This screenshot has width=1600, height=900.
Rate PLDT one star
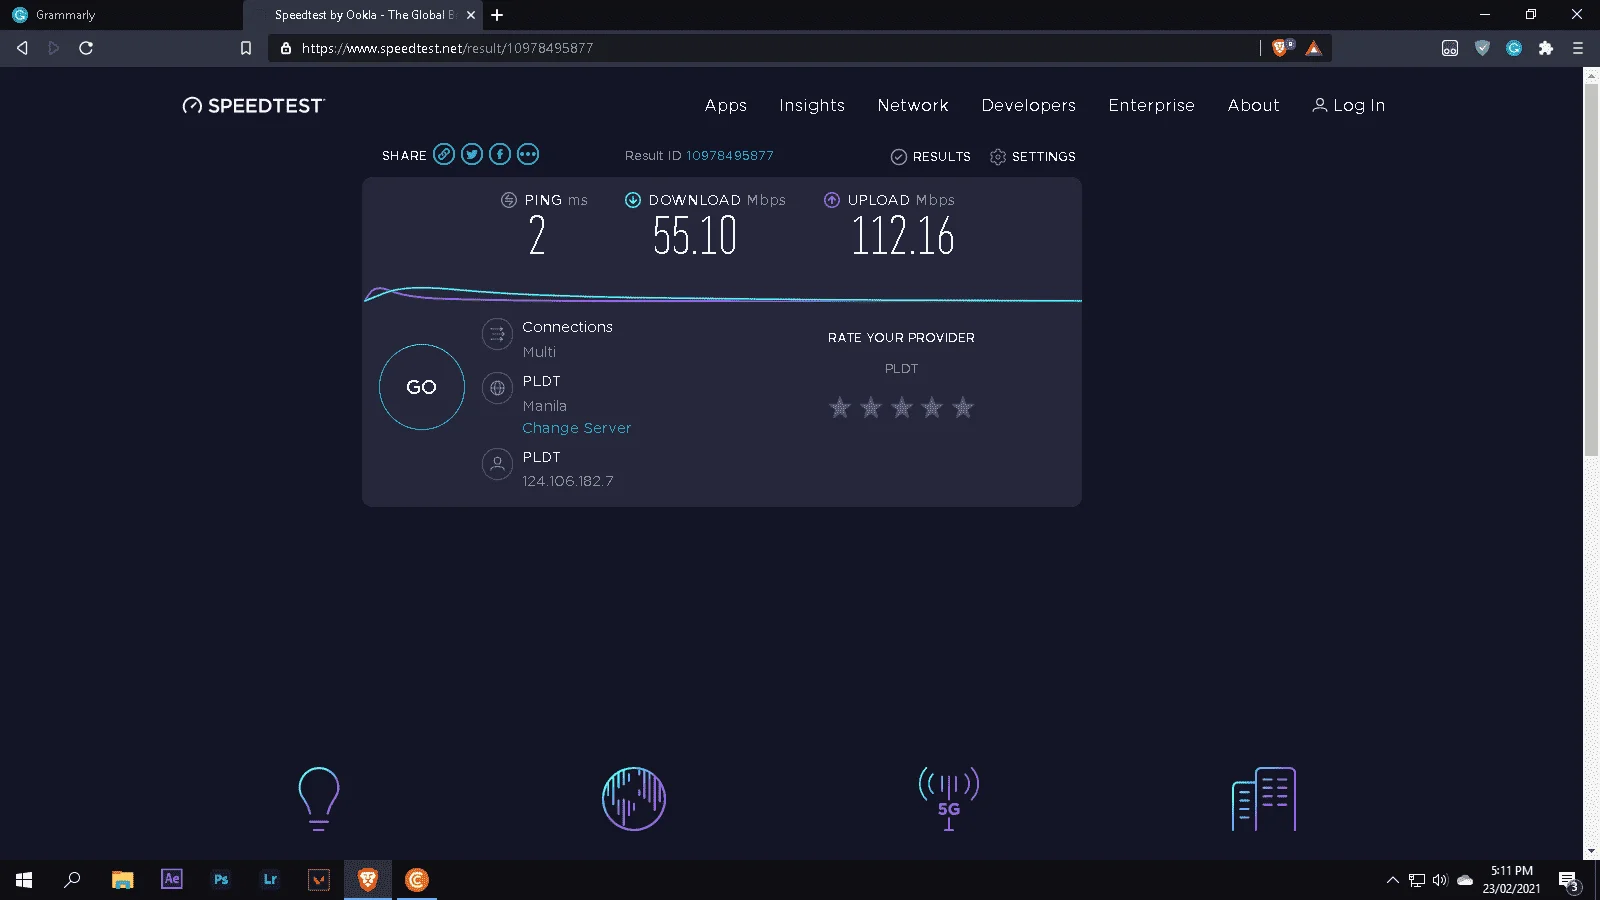pyautogui.click(x=840, y=407)
